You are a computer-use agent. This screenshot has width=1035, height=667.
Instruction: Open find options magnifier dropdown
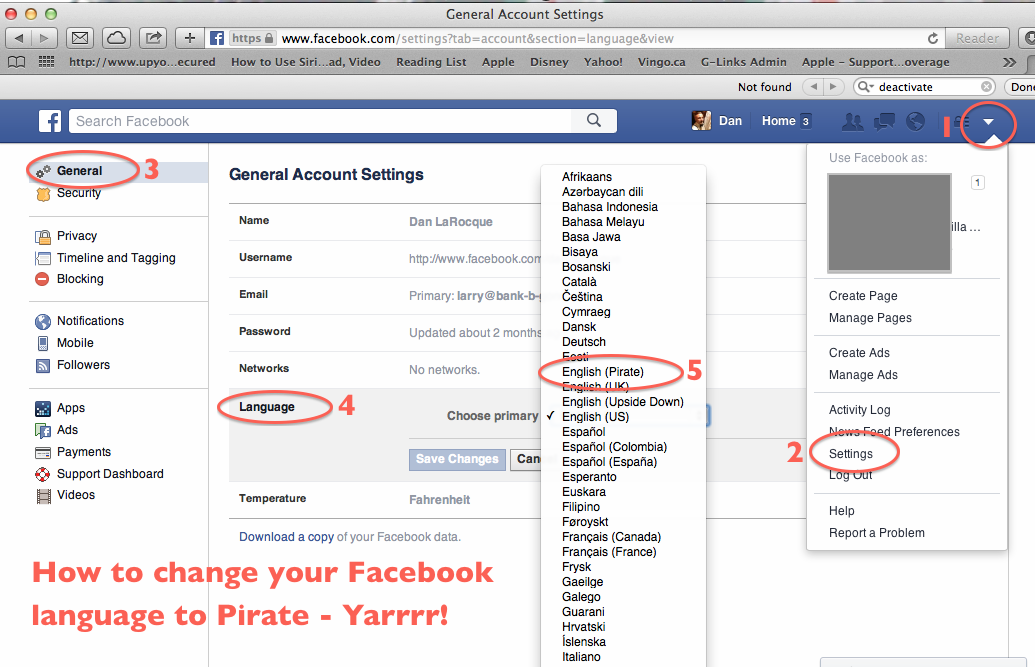[865, 87]
